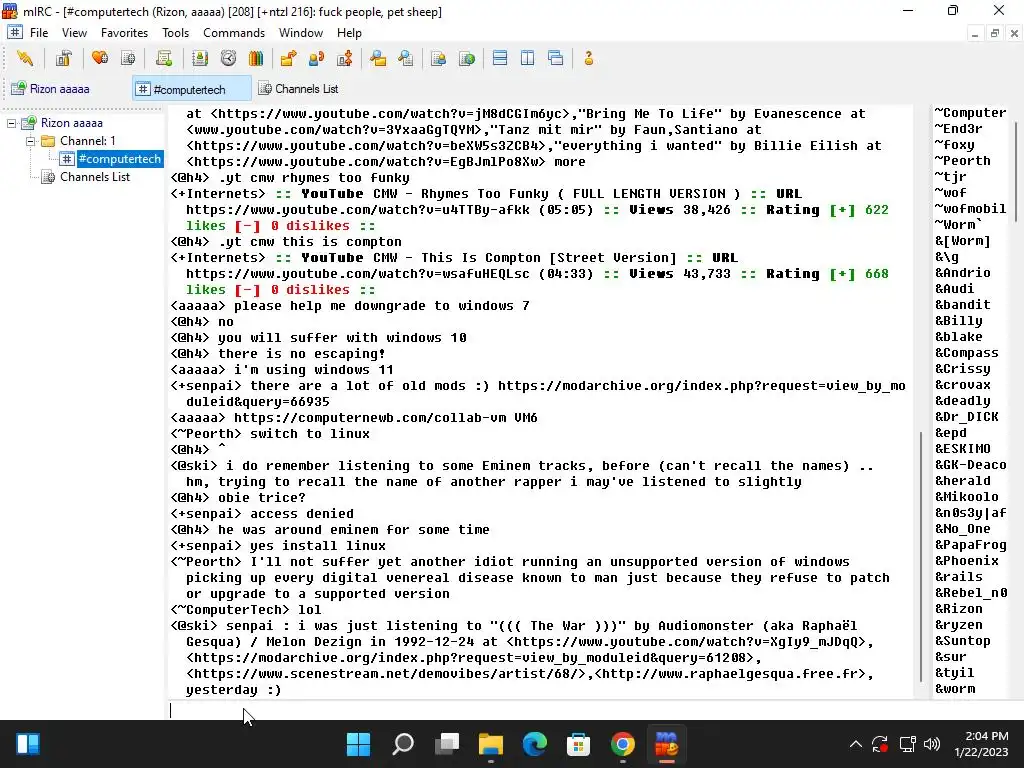
Task: Select &Rizon in the nick list
Action: point(959,609)
